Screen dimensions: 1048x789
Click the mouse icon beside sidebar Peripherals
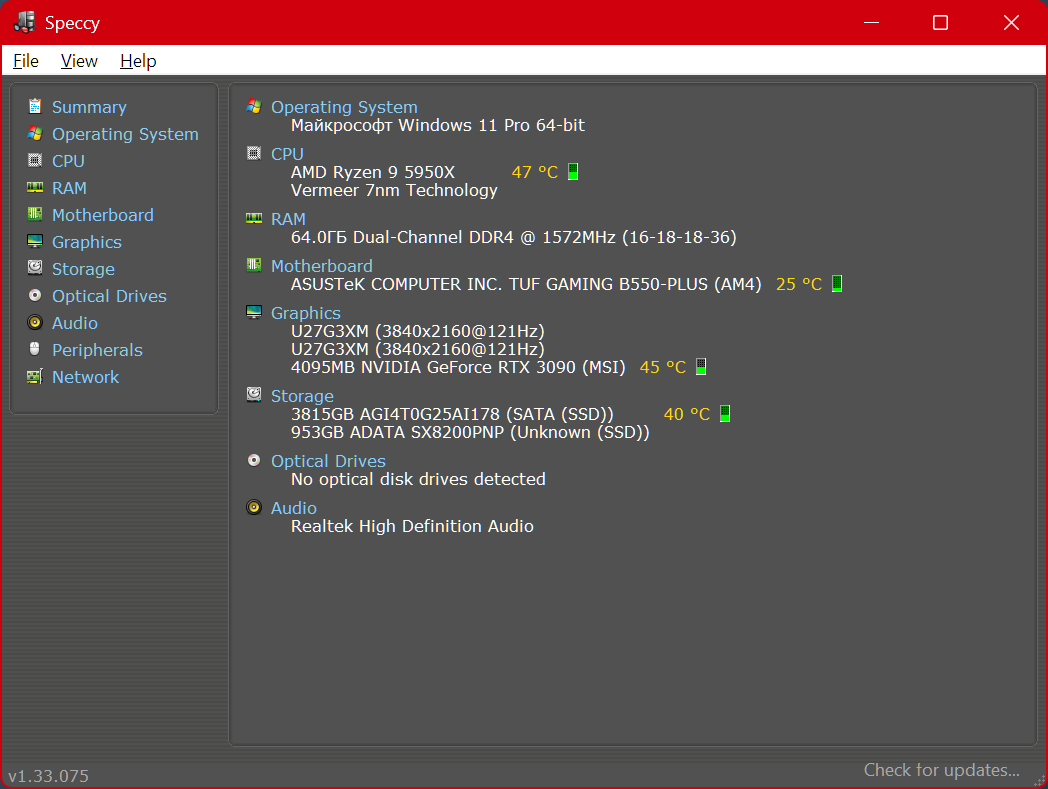35,349
